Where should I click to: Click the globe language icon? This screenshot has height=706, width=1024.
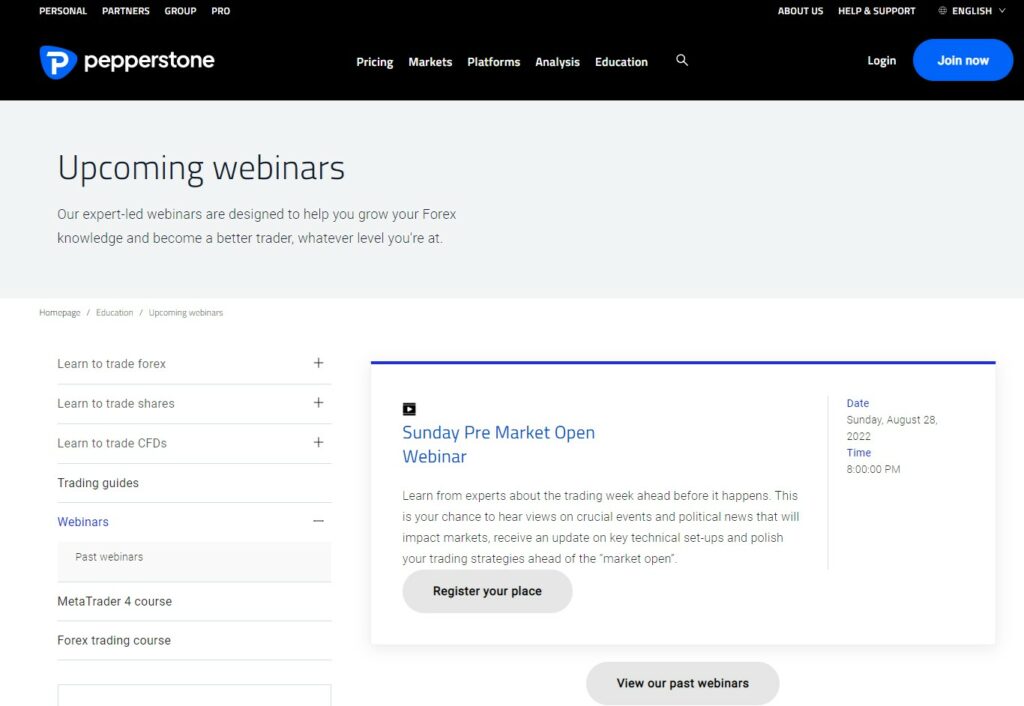[942, 11]
